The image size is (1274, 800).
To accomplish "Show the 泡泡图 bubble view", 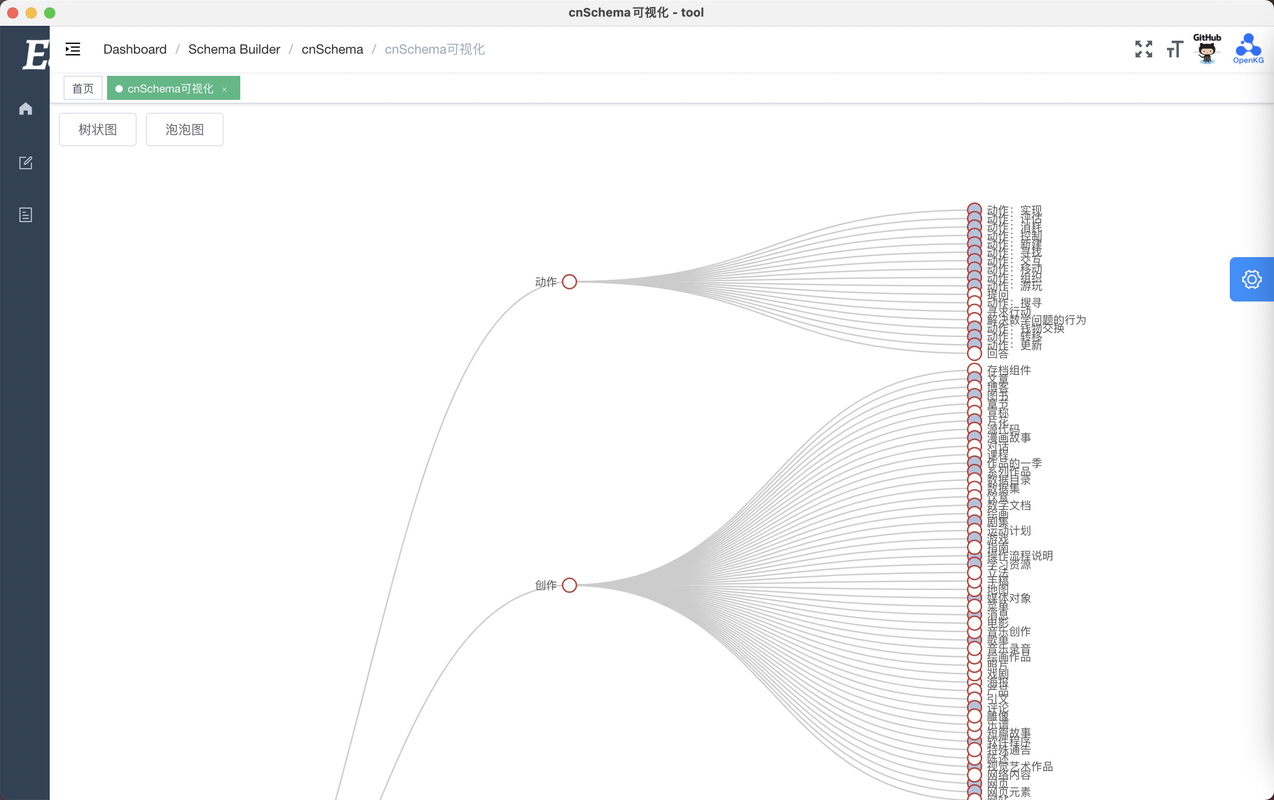I will pos(185,130).
